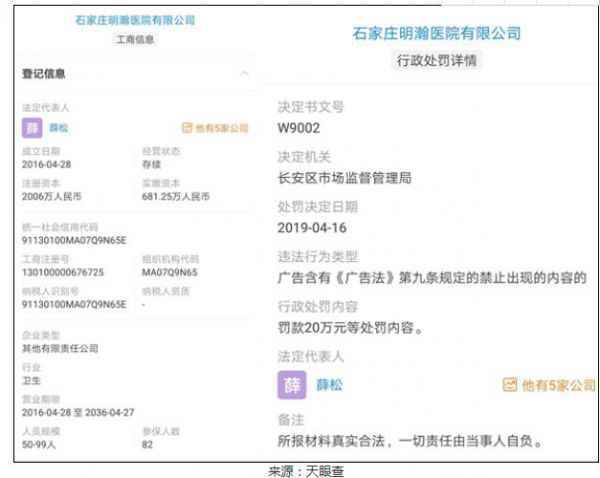
Task: Click registered capital 2006万人民币
Action: point(52,197)
